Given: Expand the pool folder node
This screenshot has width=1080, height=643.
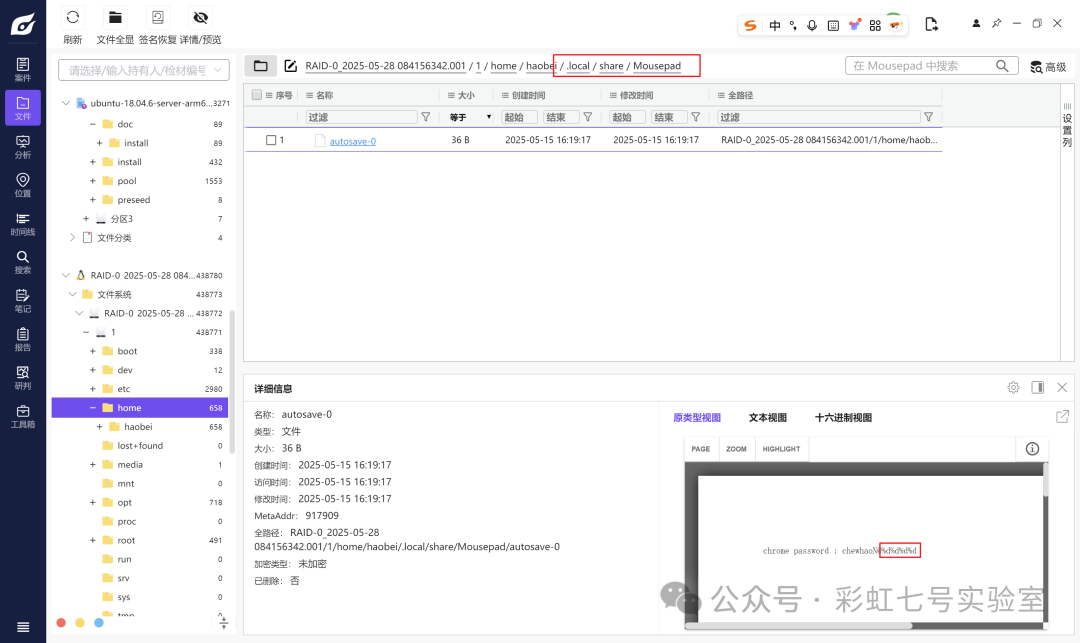Looking at the screenshot, I should 92,180.
